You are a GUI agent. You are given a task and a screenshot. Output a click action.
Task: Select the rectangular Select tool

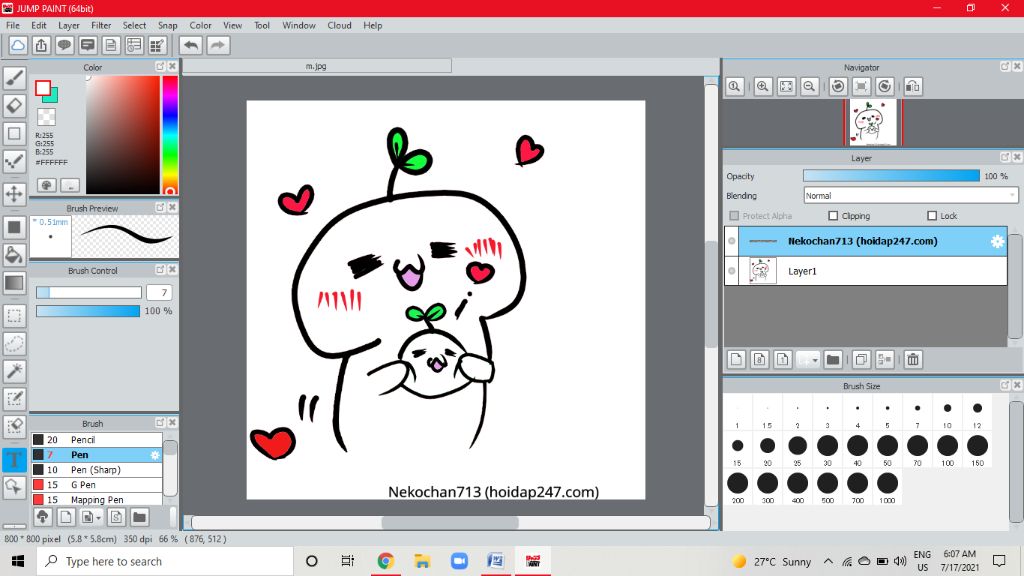(14, 316)
